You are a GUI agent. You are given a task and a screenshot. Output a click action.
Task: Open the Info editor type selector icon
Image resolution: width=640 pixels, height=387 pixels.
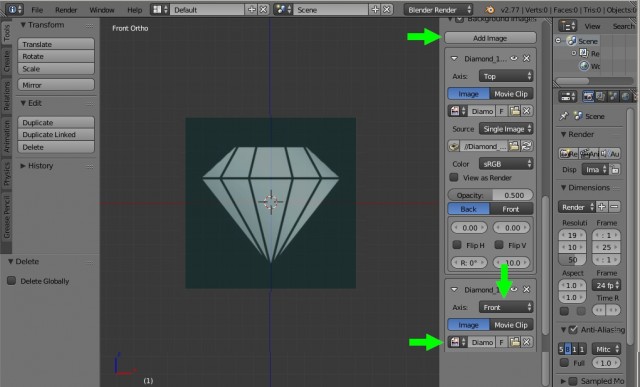point(15,9)
